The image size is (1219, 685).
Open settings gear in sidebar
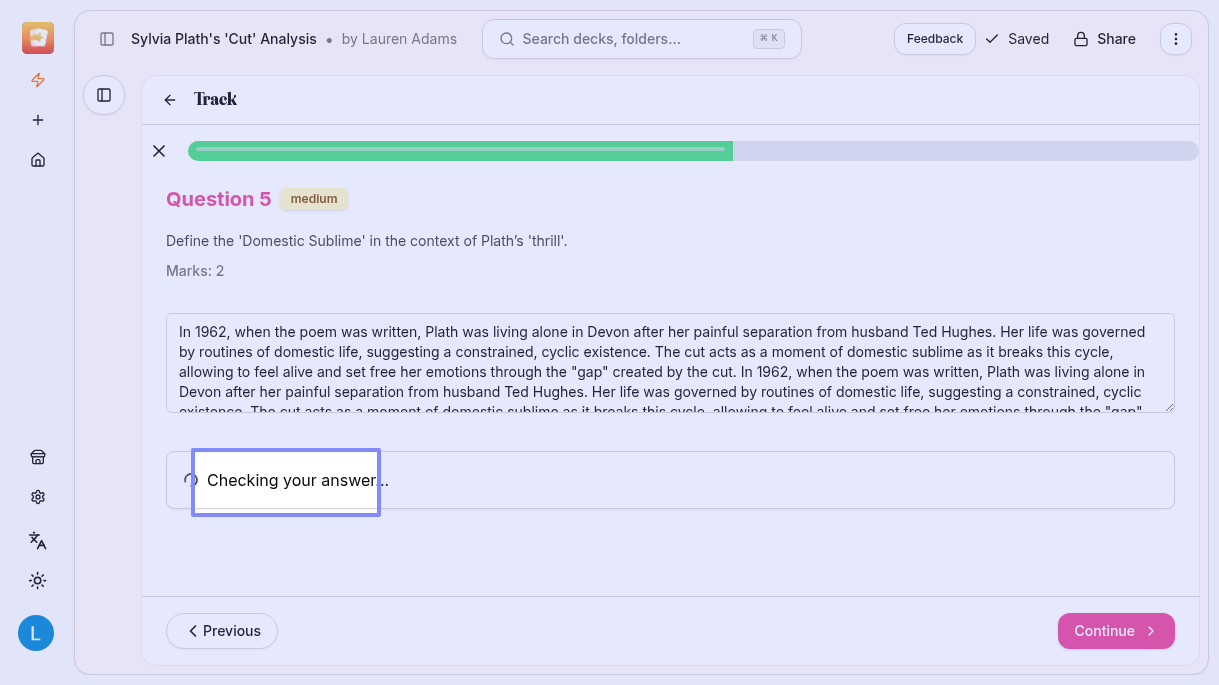click(38, 497)
